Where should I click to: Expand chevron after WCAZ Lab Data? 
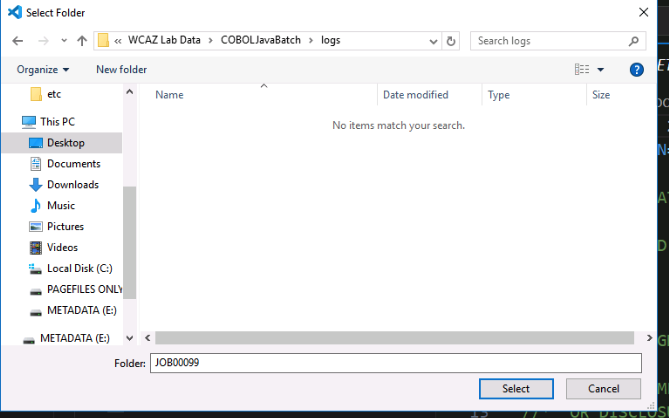[210, 41]
